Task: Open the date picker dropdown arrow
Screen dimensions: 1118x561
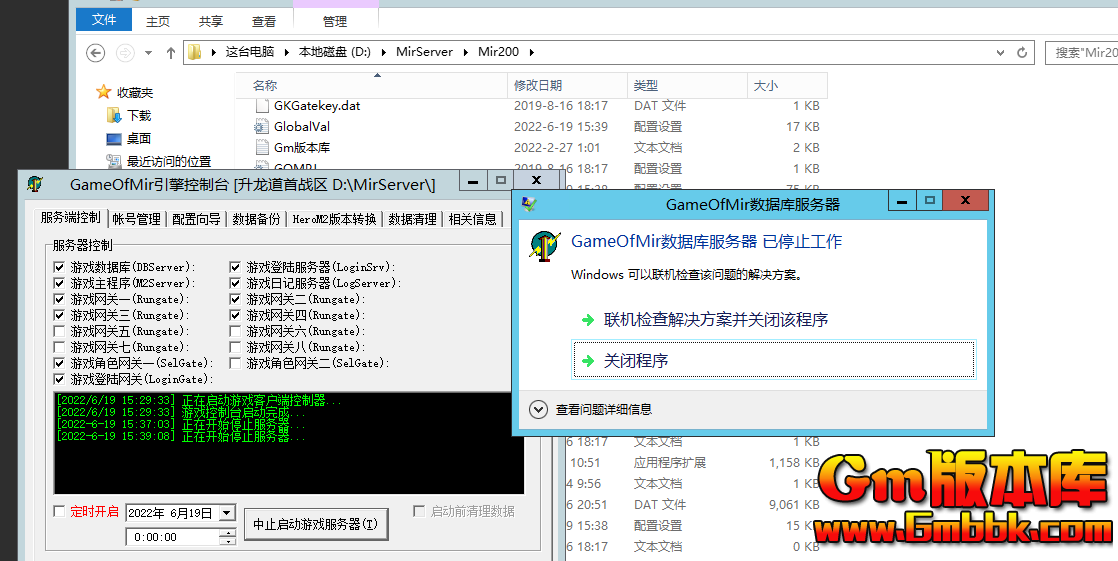Action: point(227,513)
